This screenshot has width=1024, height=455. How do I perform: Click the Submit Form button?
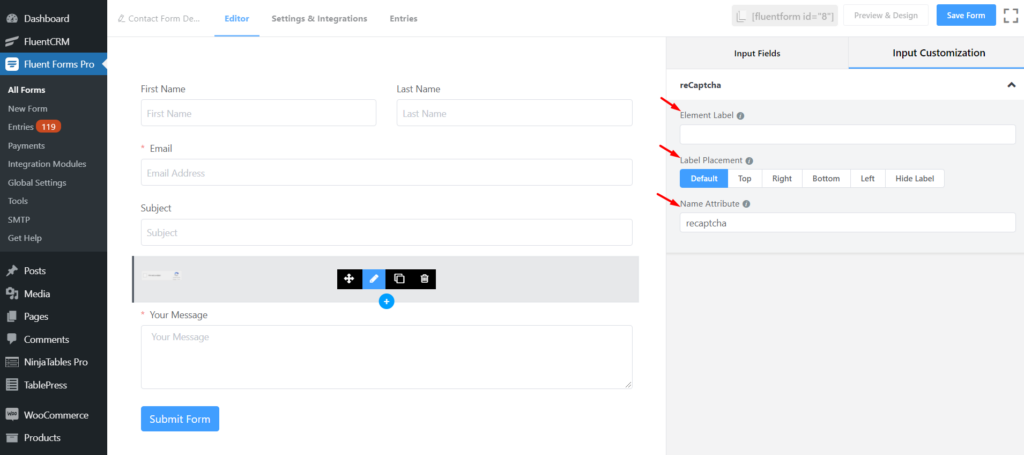180,419
